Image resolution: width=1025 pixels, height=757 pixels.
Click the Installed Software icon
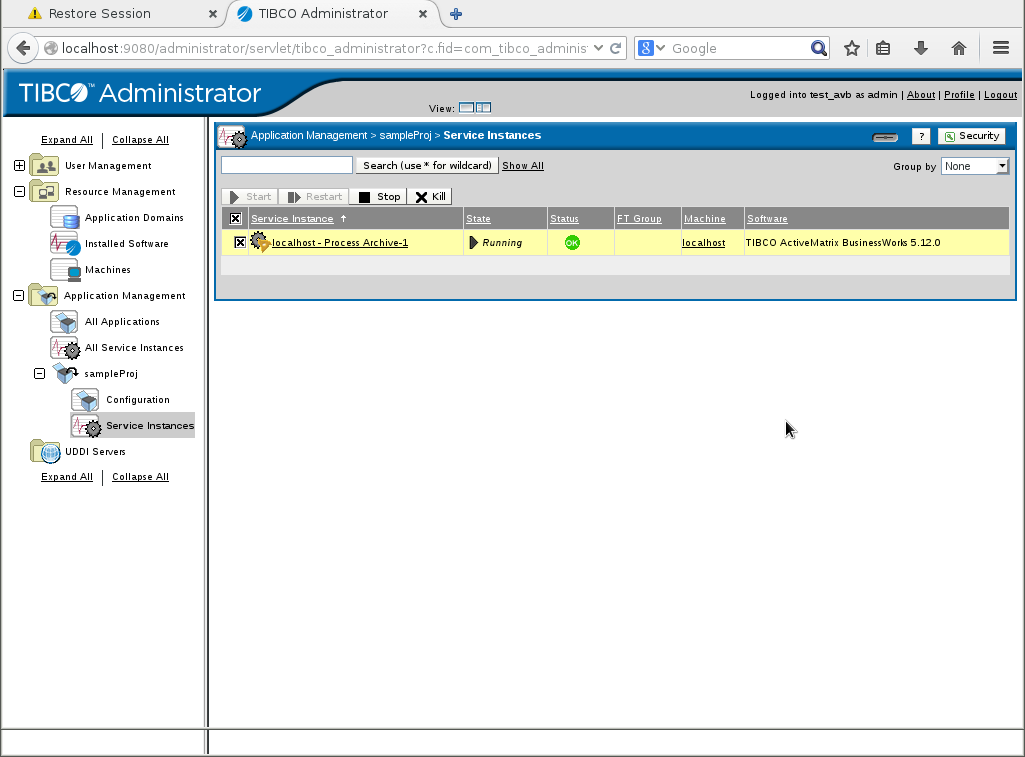click(64, 243)
